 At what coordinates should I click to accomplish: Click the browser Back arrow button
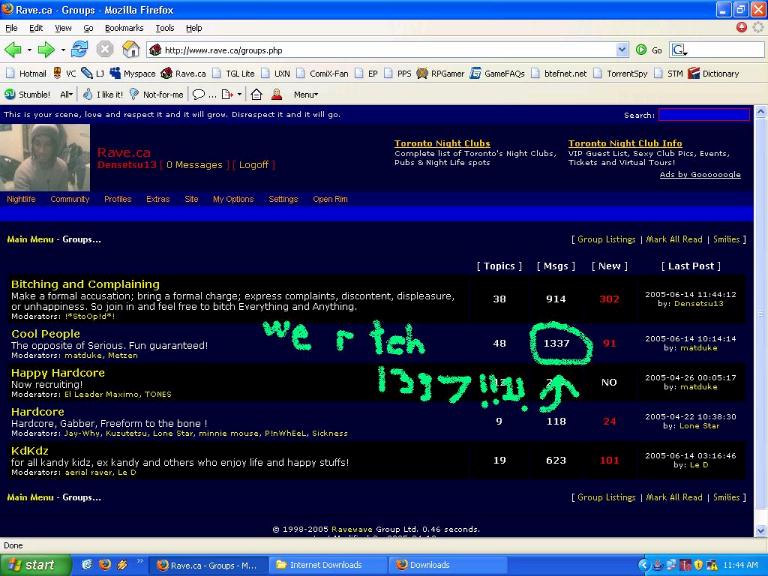[13, 49]
